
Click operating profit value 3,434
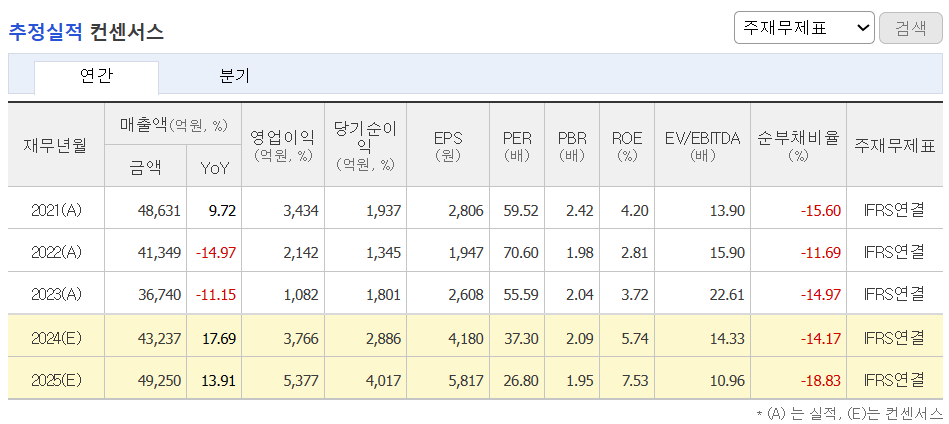[301, 210]
